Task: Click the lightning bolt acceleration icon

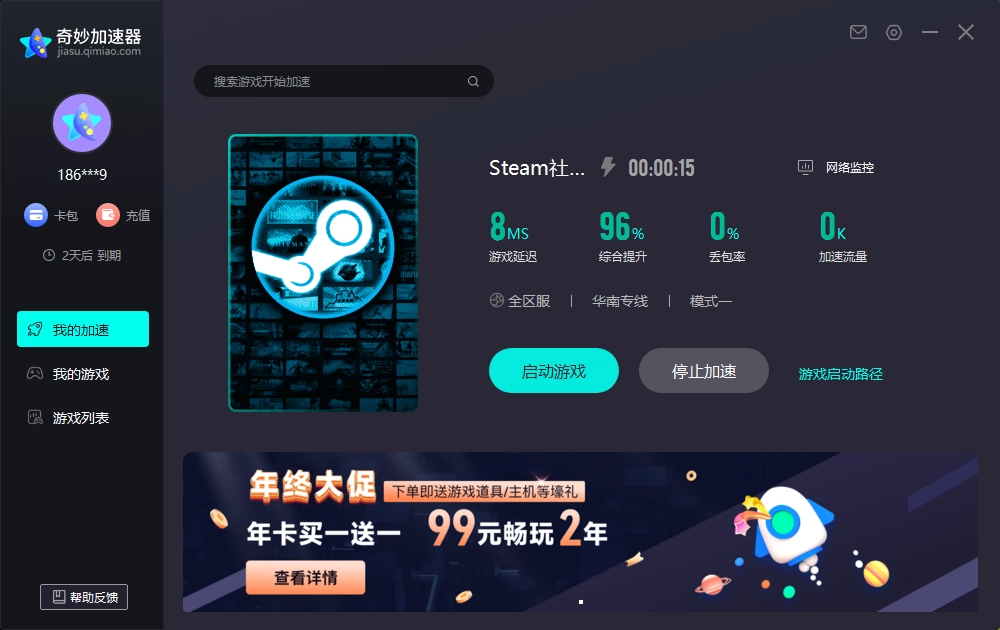Action: click(x=608, y=167)
